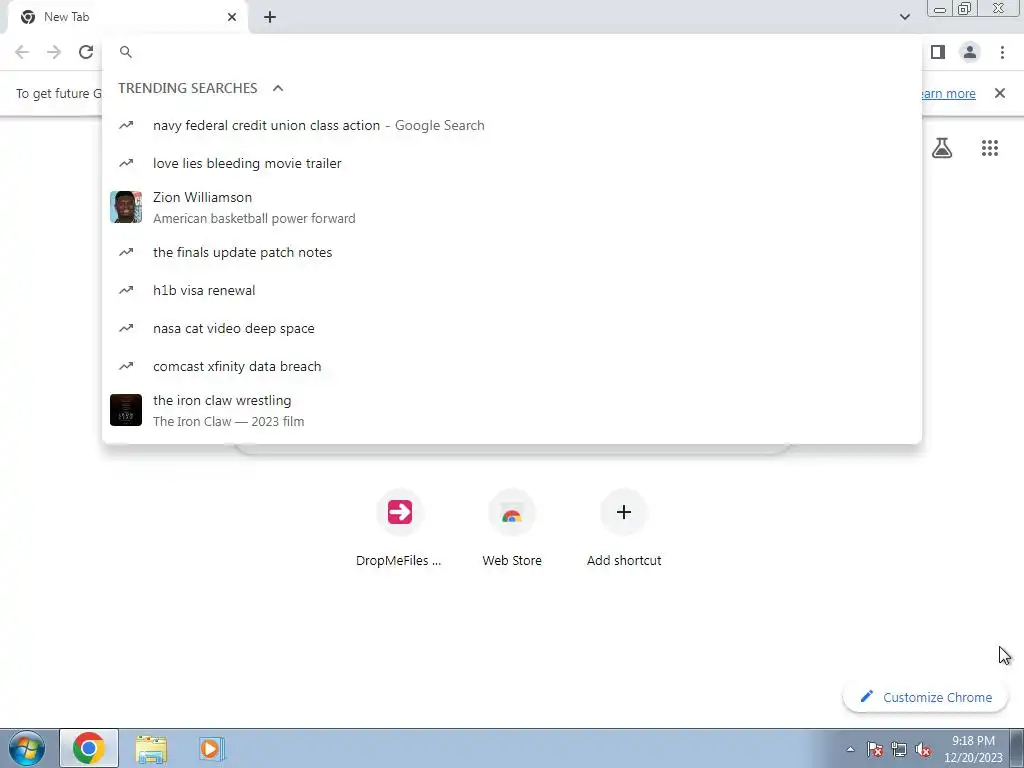
Task: Open the profile avatar menu
Action: point(970,52)
